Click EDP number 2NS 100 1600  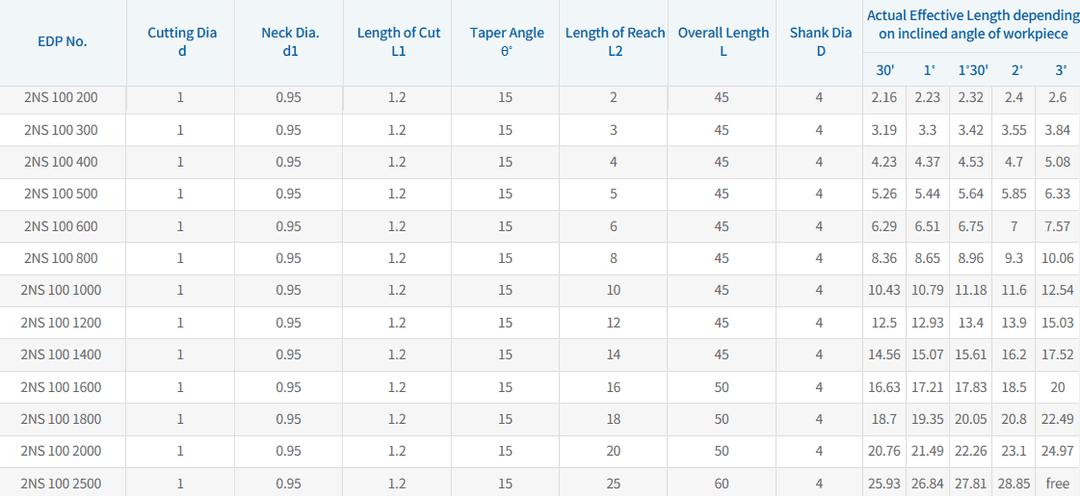click(x=61, y=387)
